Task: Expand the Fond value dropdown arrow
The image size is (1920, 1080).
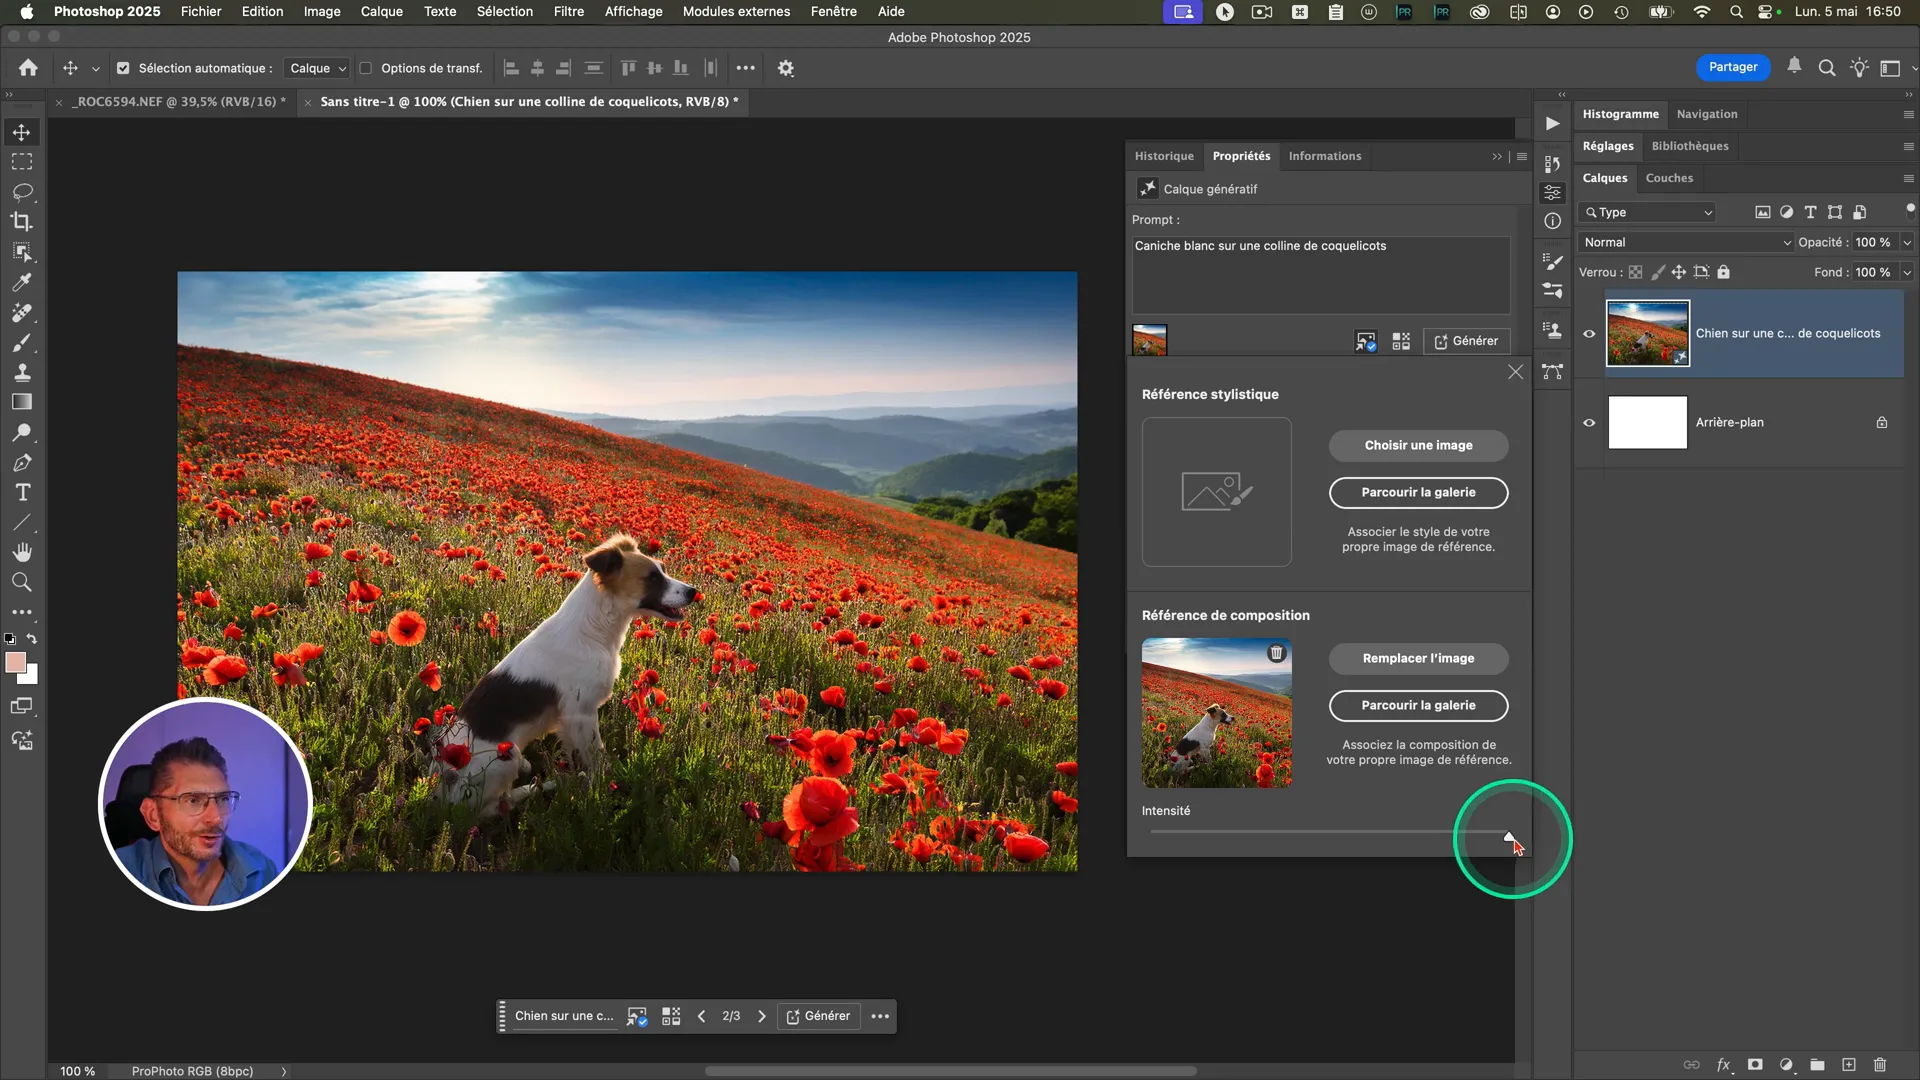Action: [x=1906, y=272]
